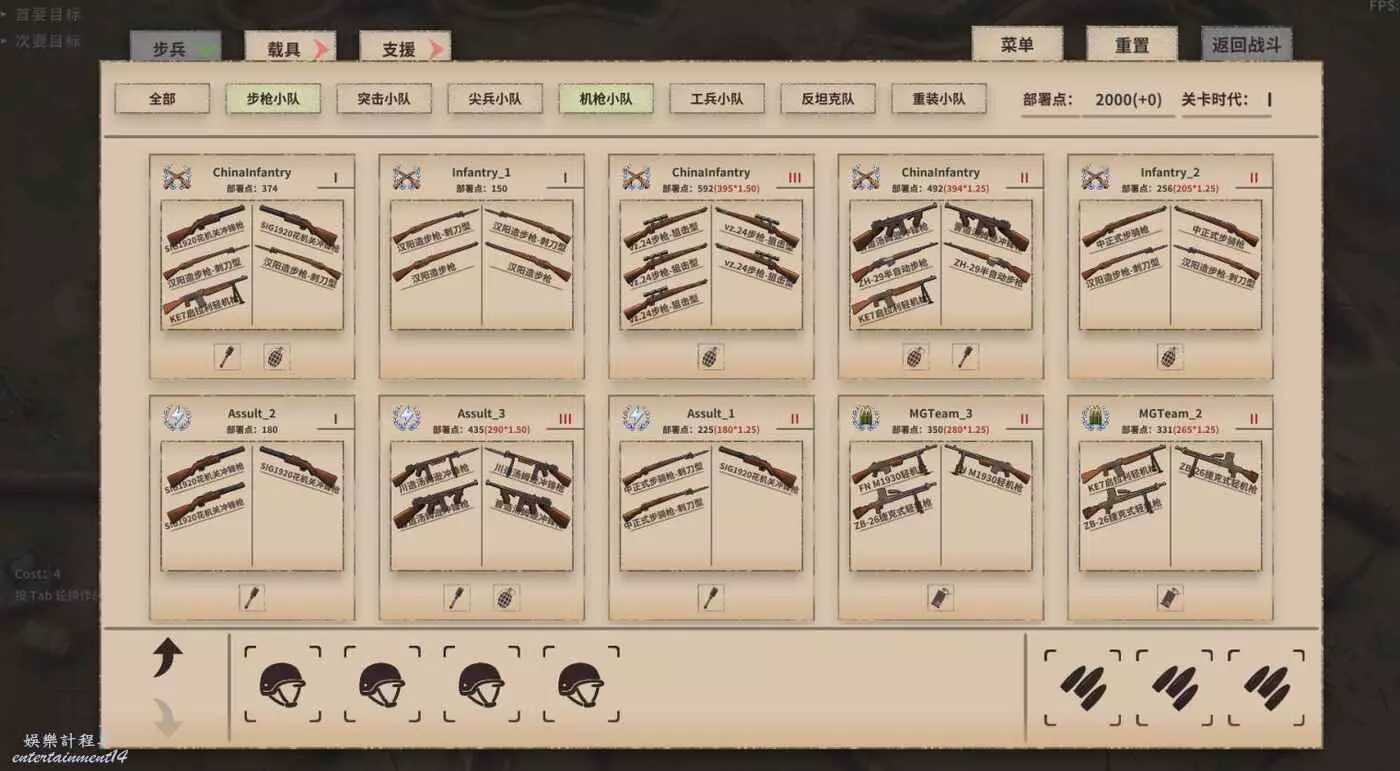
Task: Click the frag grenade icon in Assult_3 card
Action: tap(507, 598)
